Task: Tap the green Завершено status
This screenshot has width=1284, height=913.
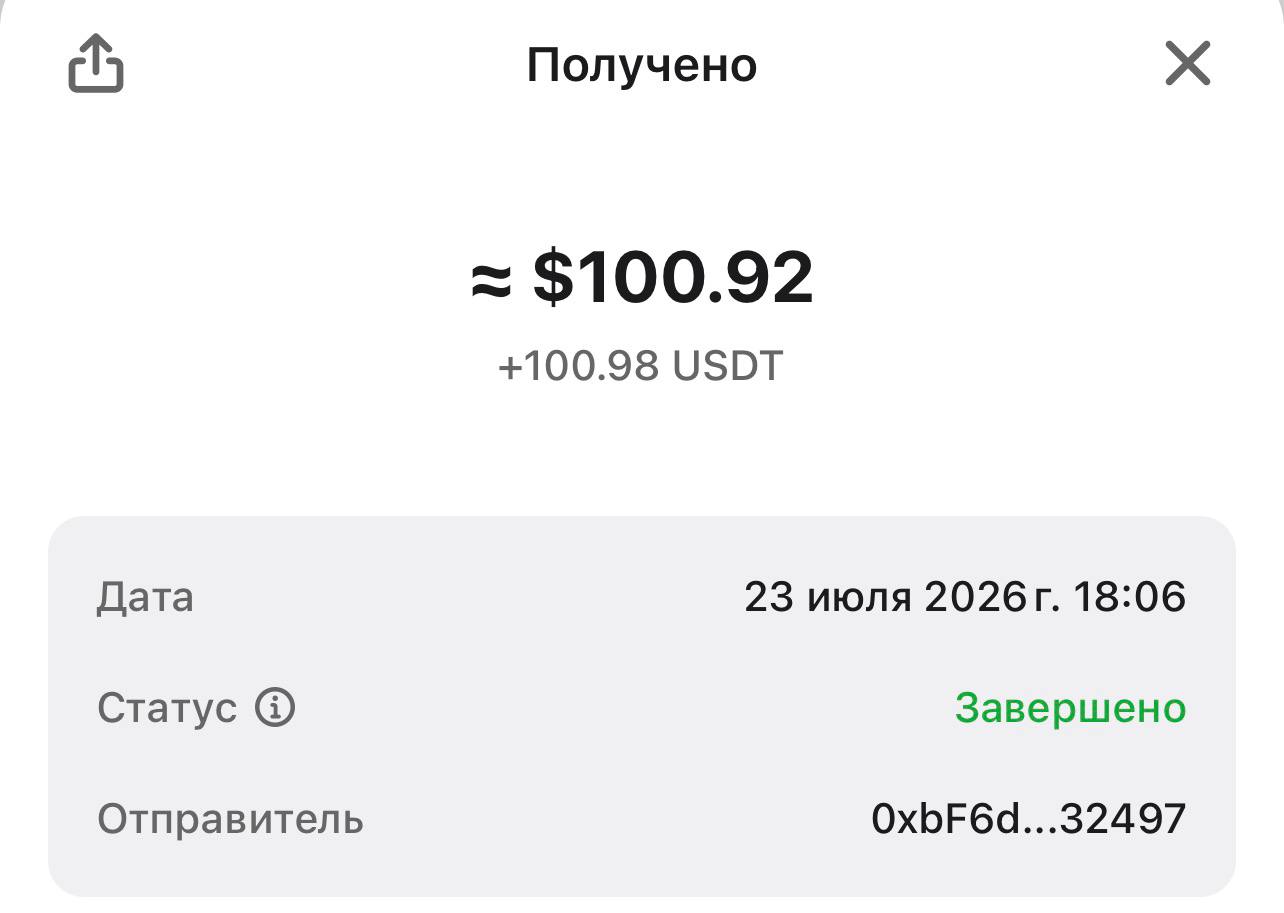Action: pyautogui.click(x=1071, y=708)
